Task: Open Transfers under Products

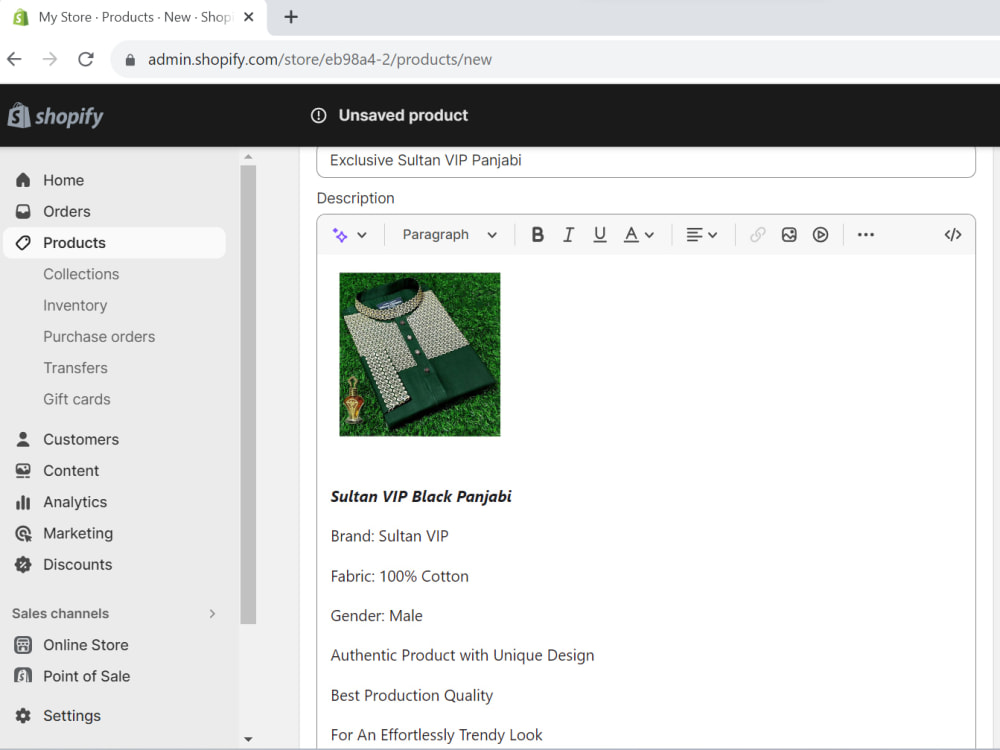Action: (x=75, y=367)
